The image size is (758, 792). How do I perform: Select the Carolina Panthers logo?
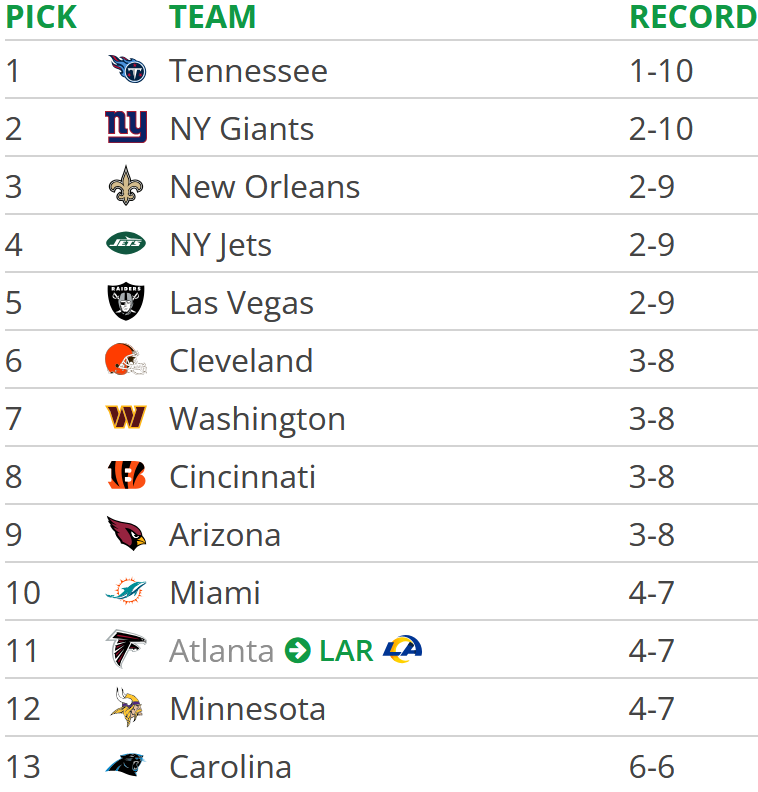pos(126,765)
